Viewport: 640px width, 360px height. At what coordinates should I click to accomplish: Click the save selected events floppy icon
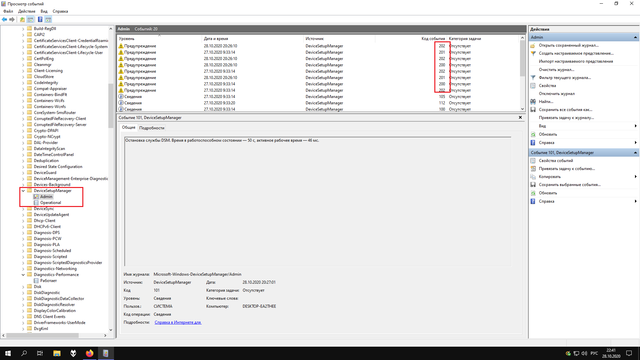[533, 185]
